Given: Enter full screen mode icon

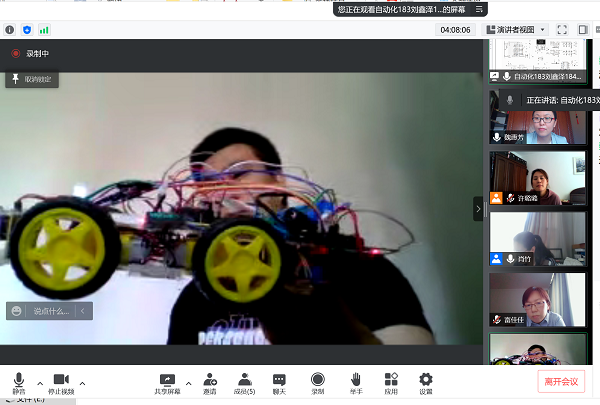Looking at the screenshot, I should (x=562, y=30).
